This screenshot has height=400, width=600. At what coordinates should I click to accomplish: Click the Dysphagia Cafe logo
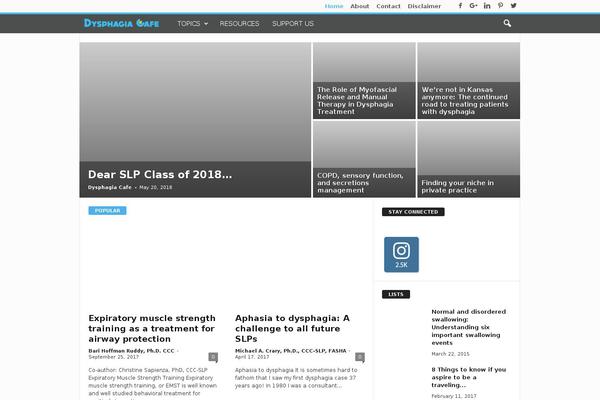pos(121,23)
